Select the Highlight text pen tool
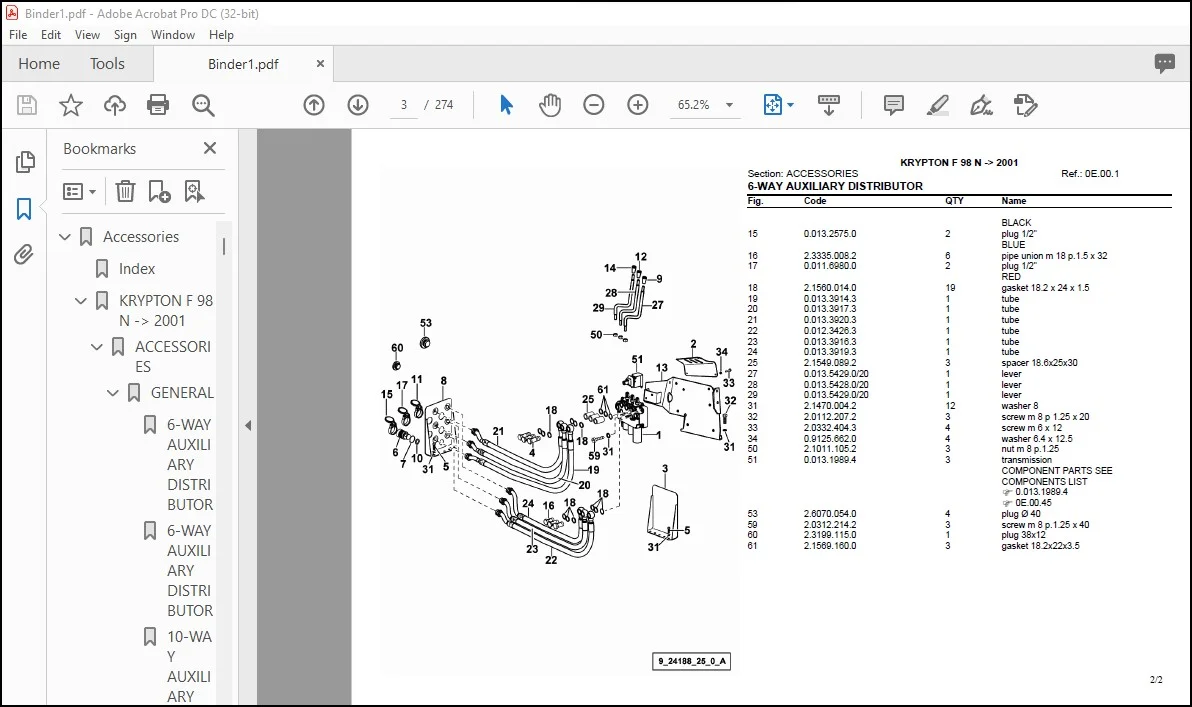This screenshot has height=707, width=1192. pos(937,105)
